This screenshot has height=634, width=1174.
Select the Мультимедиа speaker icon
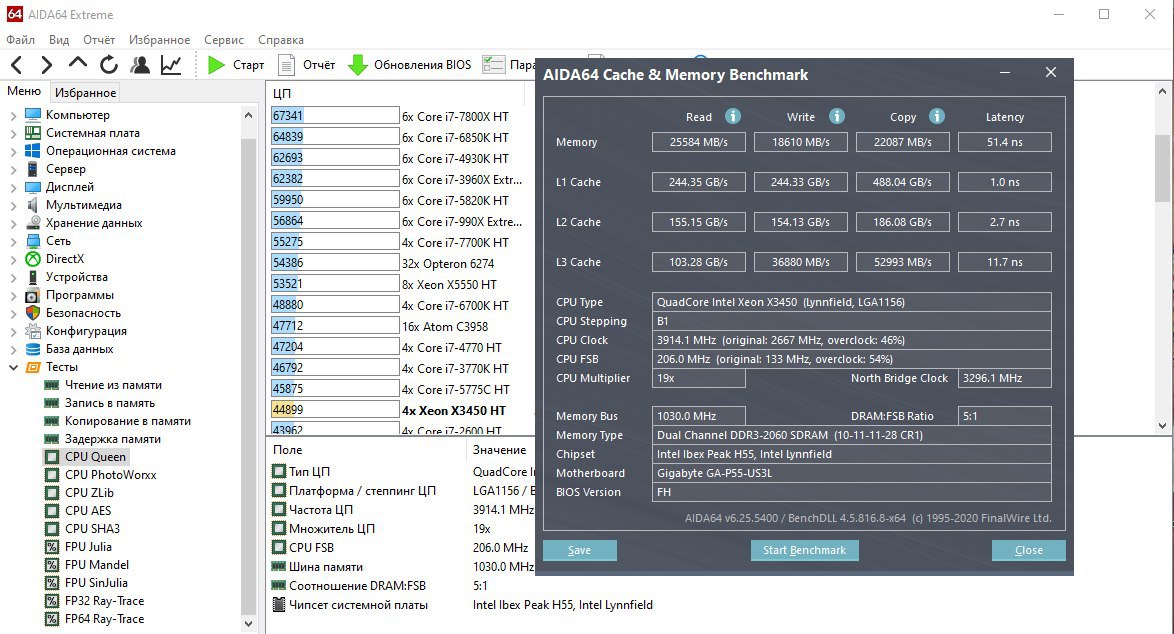point(33,204)
